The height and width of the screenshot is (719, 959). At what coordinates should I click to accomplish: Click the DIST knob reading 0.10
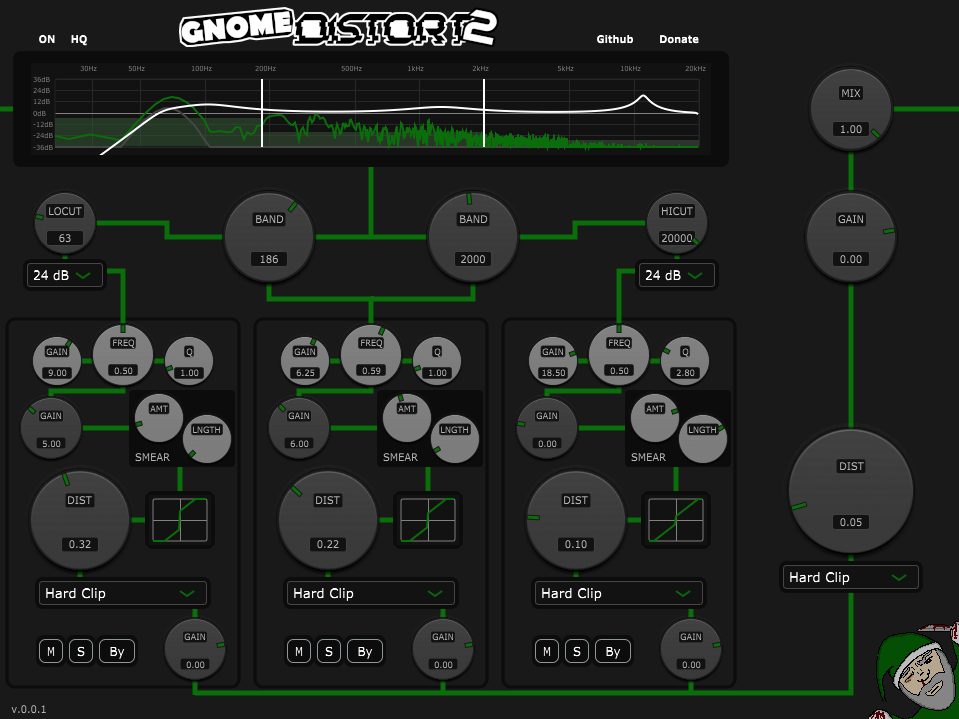[x=576, y=520]
